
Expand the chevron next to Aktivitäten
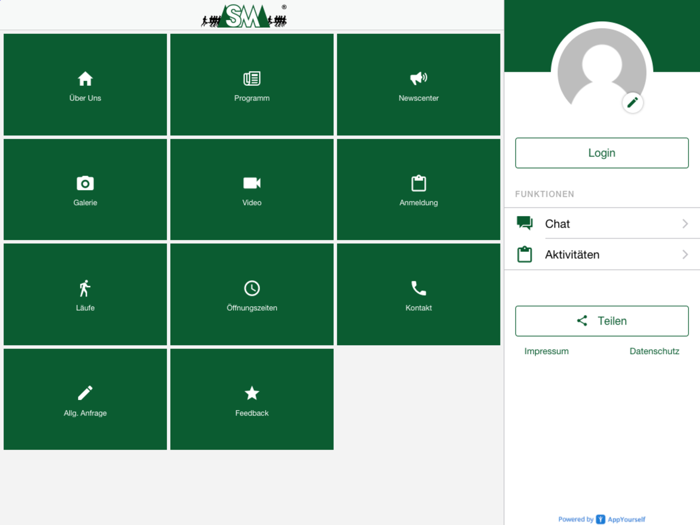[x=685, y=255]
